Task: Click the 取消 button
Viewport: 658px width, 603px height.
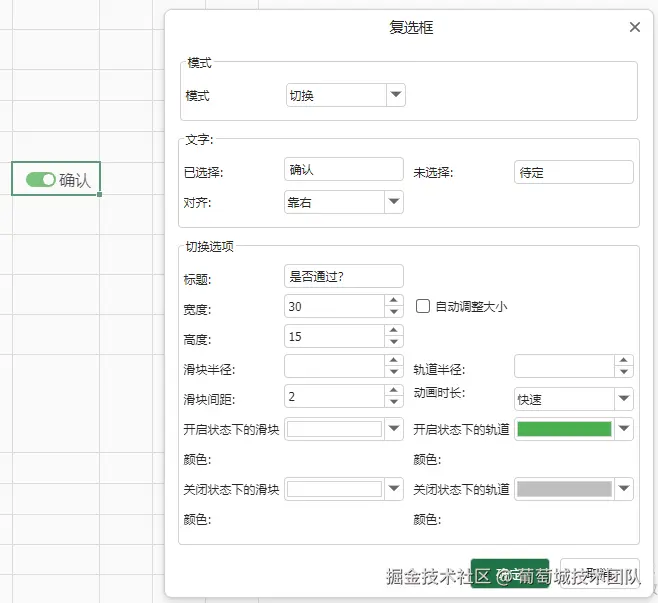Action: (600, 573)
